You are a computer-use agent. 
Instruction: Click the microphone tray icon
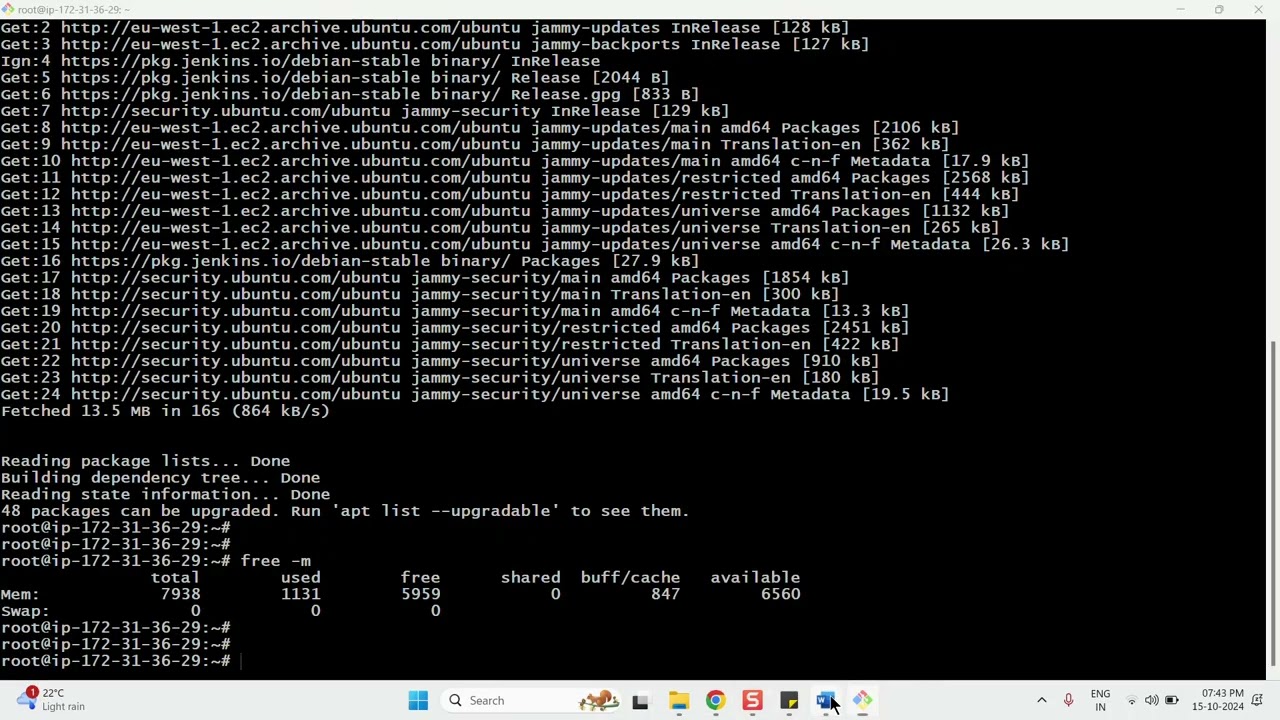point(1068,701)
